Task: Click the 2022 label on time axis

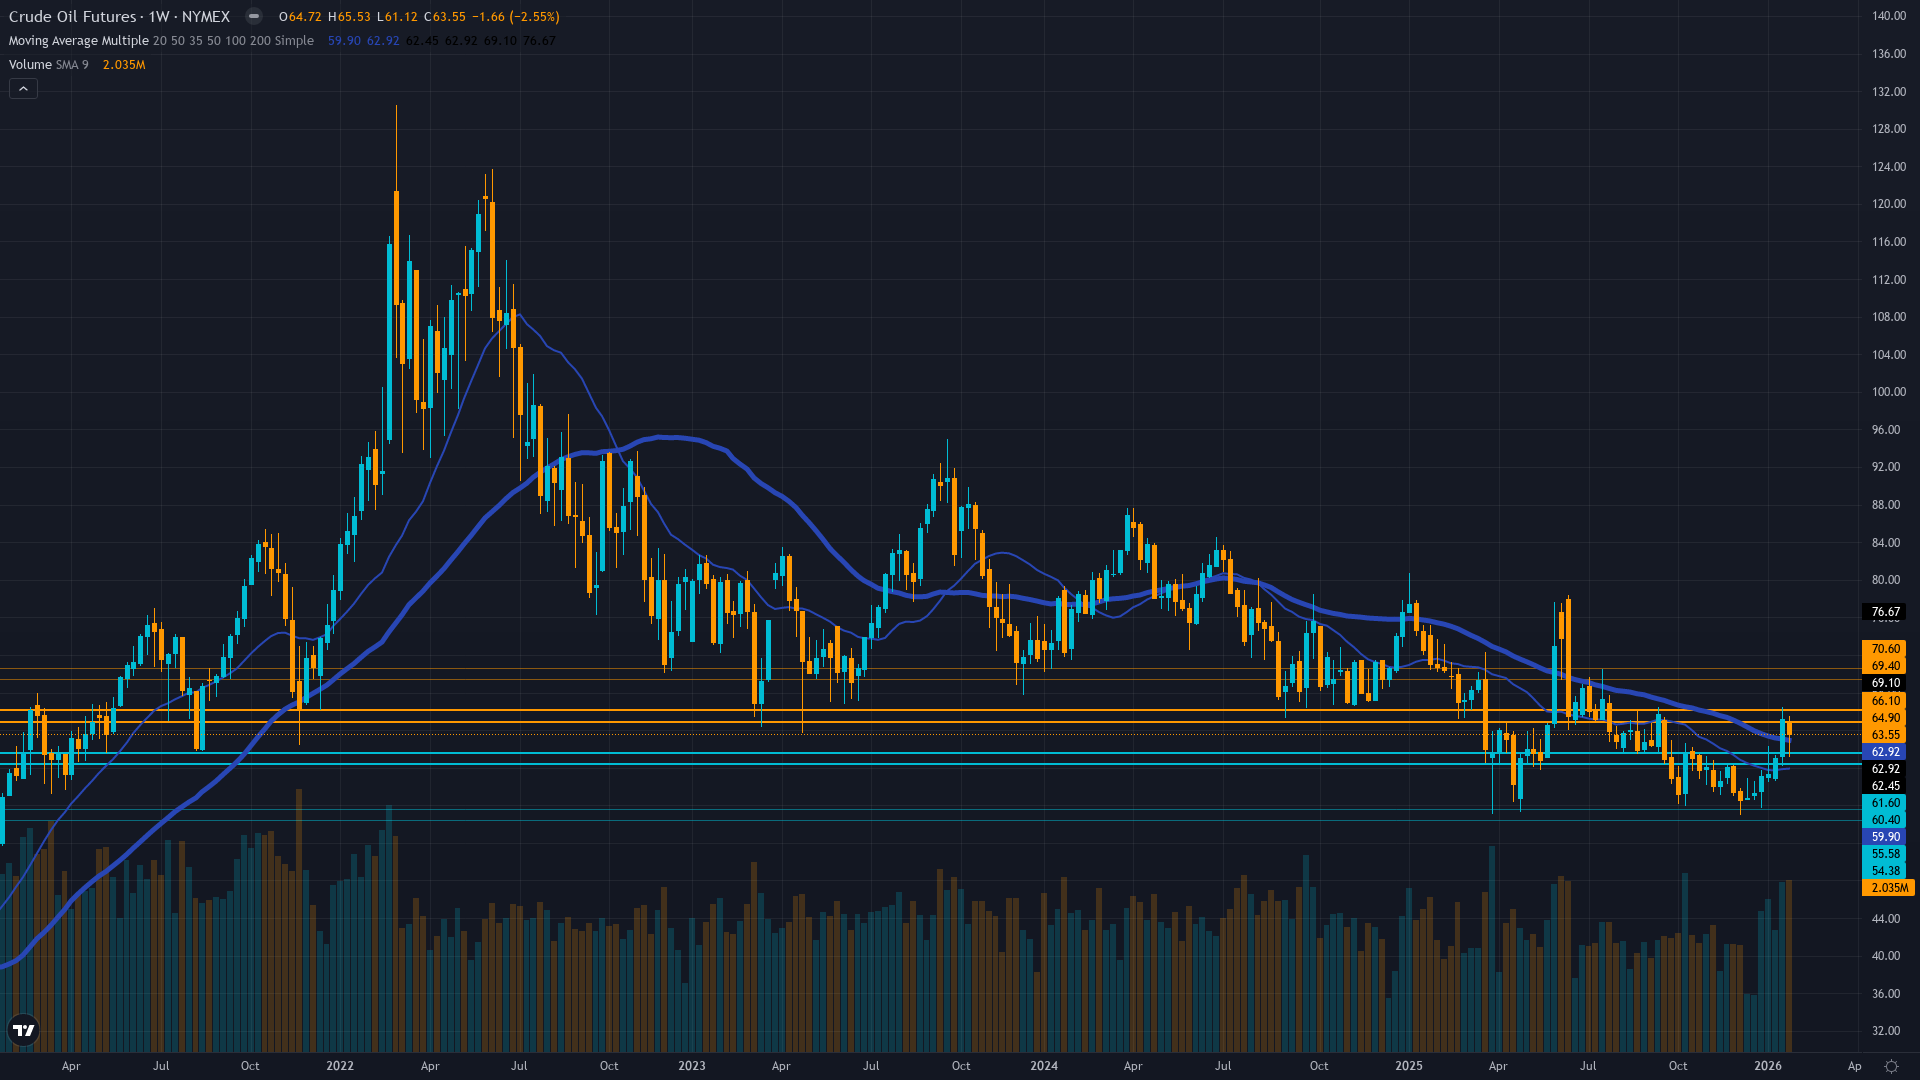Action: 340,1066
